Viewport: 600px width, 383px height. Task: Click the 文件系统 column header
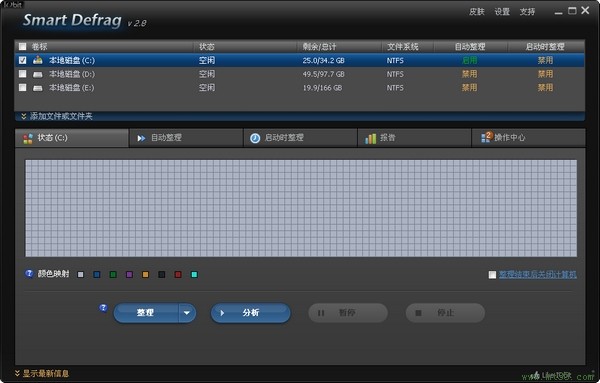coord(403,47)
